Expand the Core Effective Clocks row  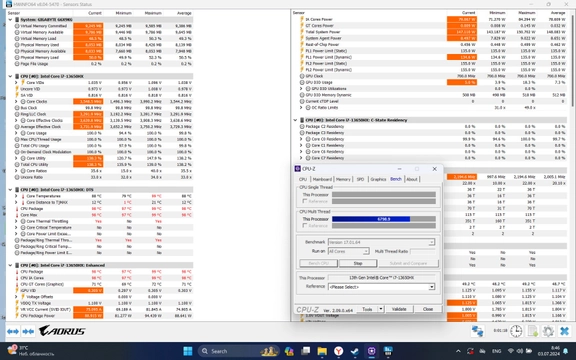(16, 120)
